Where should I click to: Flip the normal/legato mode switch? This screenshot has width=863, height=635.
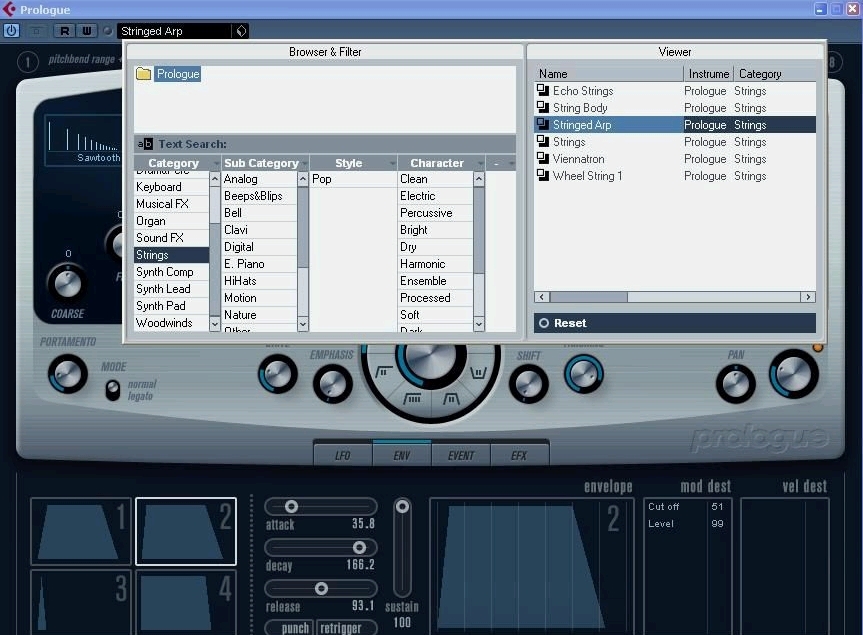[x=113, y=390]
